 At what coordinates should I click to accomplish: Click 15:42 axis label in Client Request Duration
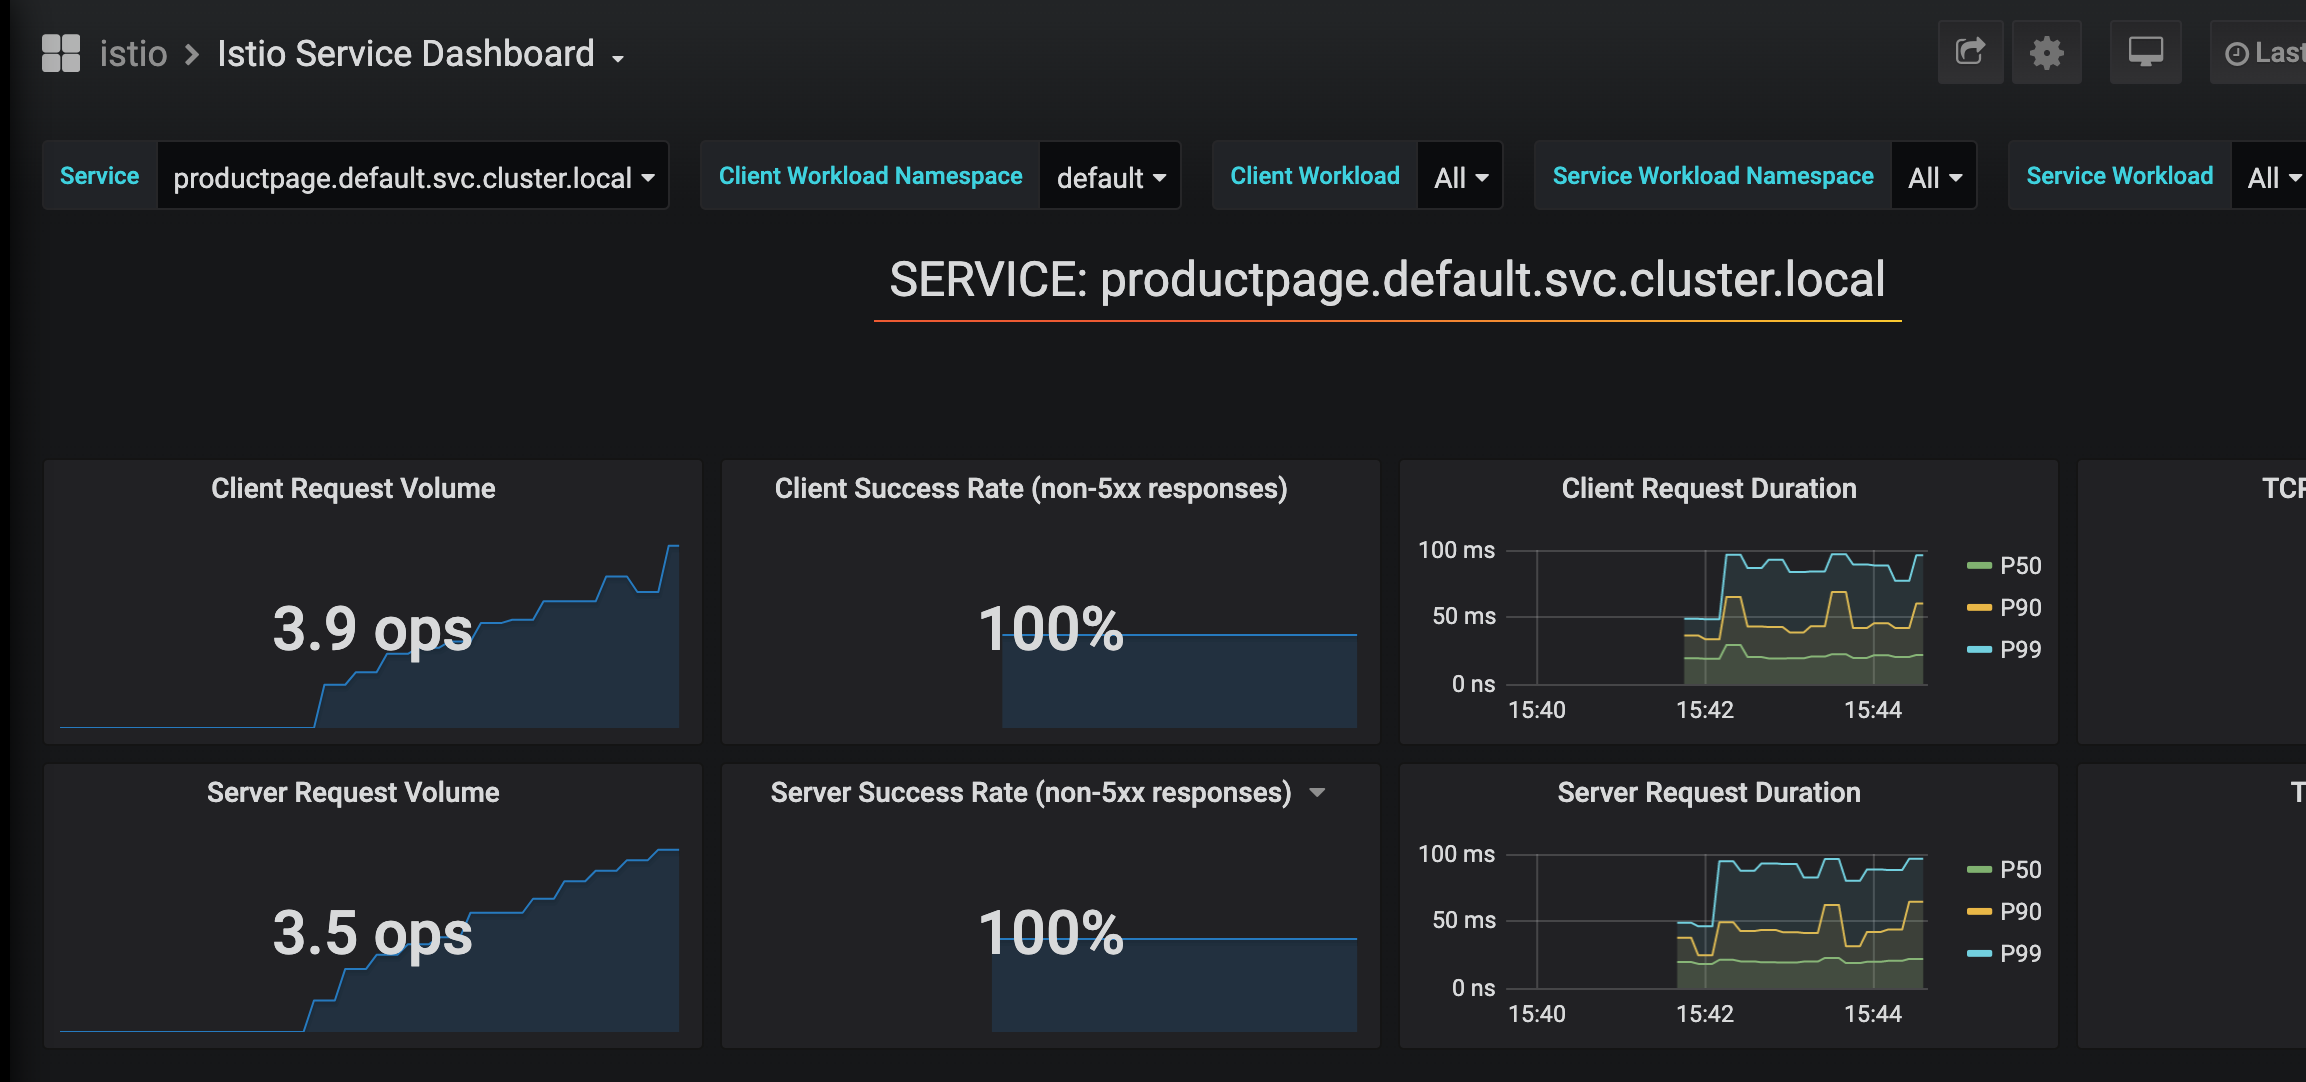pyautogui.click(x=1704, y=711)
